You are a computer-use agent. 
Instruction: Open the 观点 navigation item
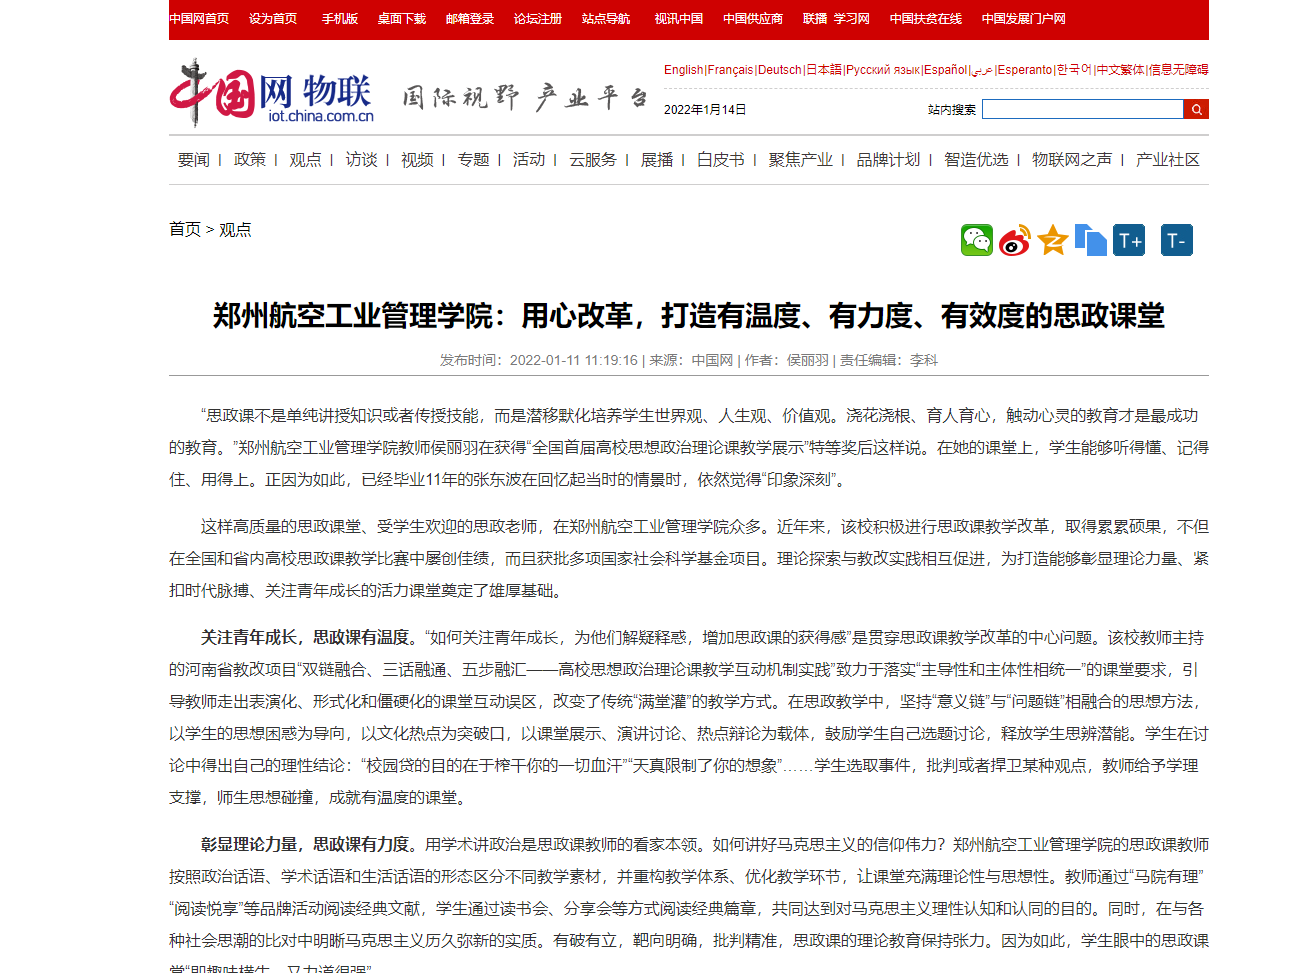click(x=305, y=160)
